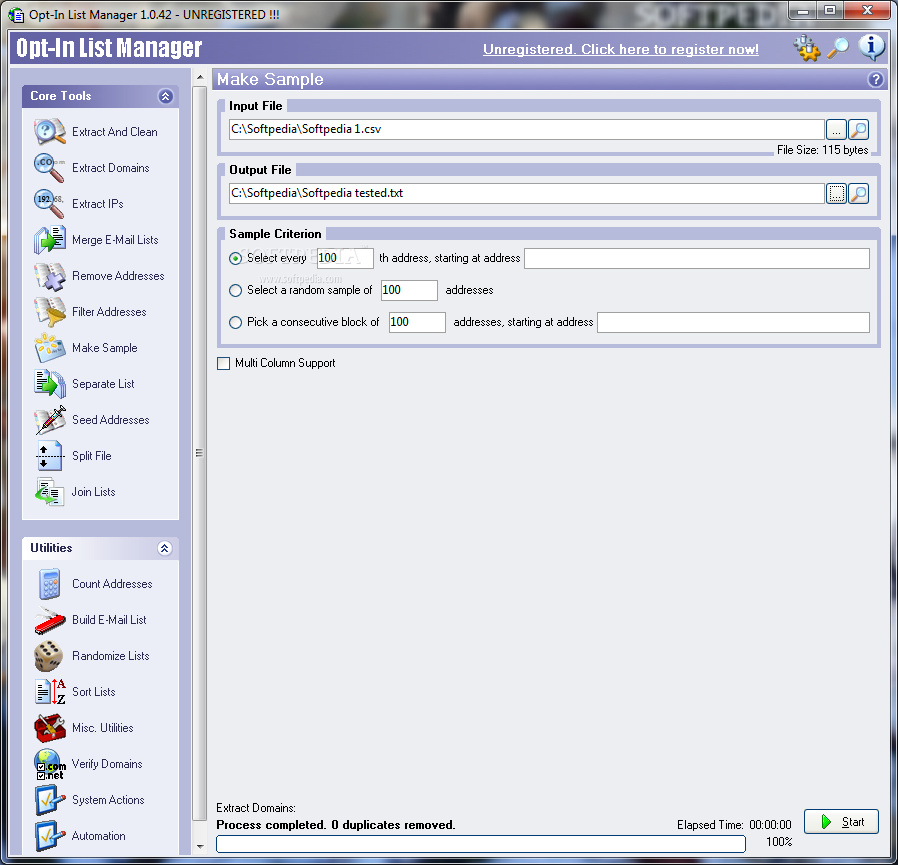Click the magnifying glass icon in header

838,48
